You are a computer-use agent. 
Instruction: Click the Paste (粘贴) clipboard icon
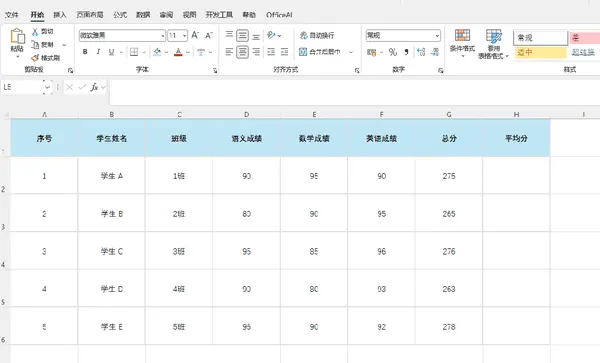coord(17,37)
